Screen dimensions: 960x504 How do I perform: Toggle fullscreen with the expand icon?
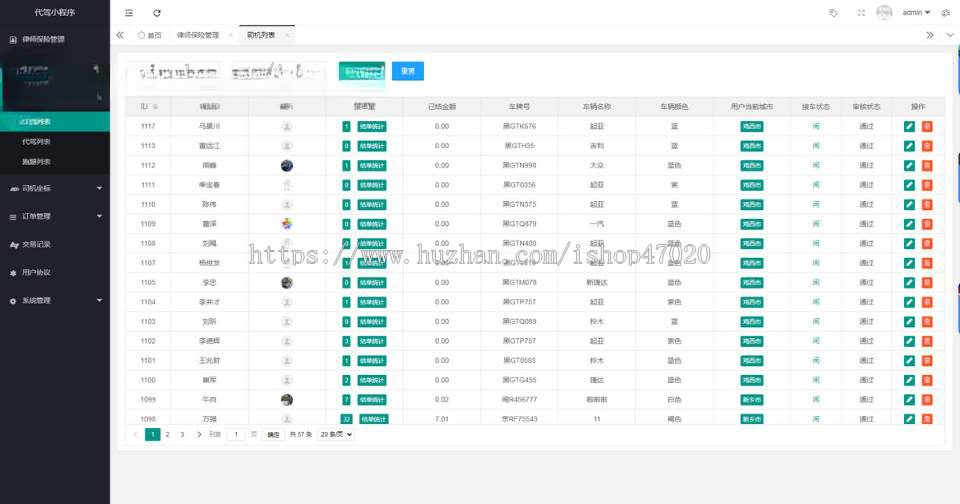861,13
